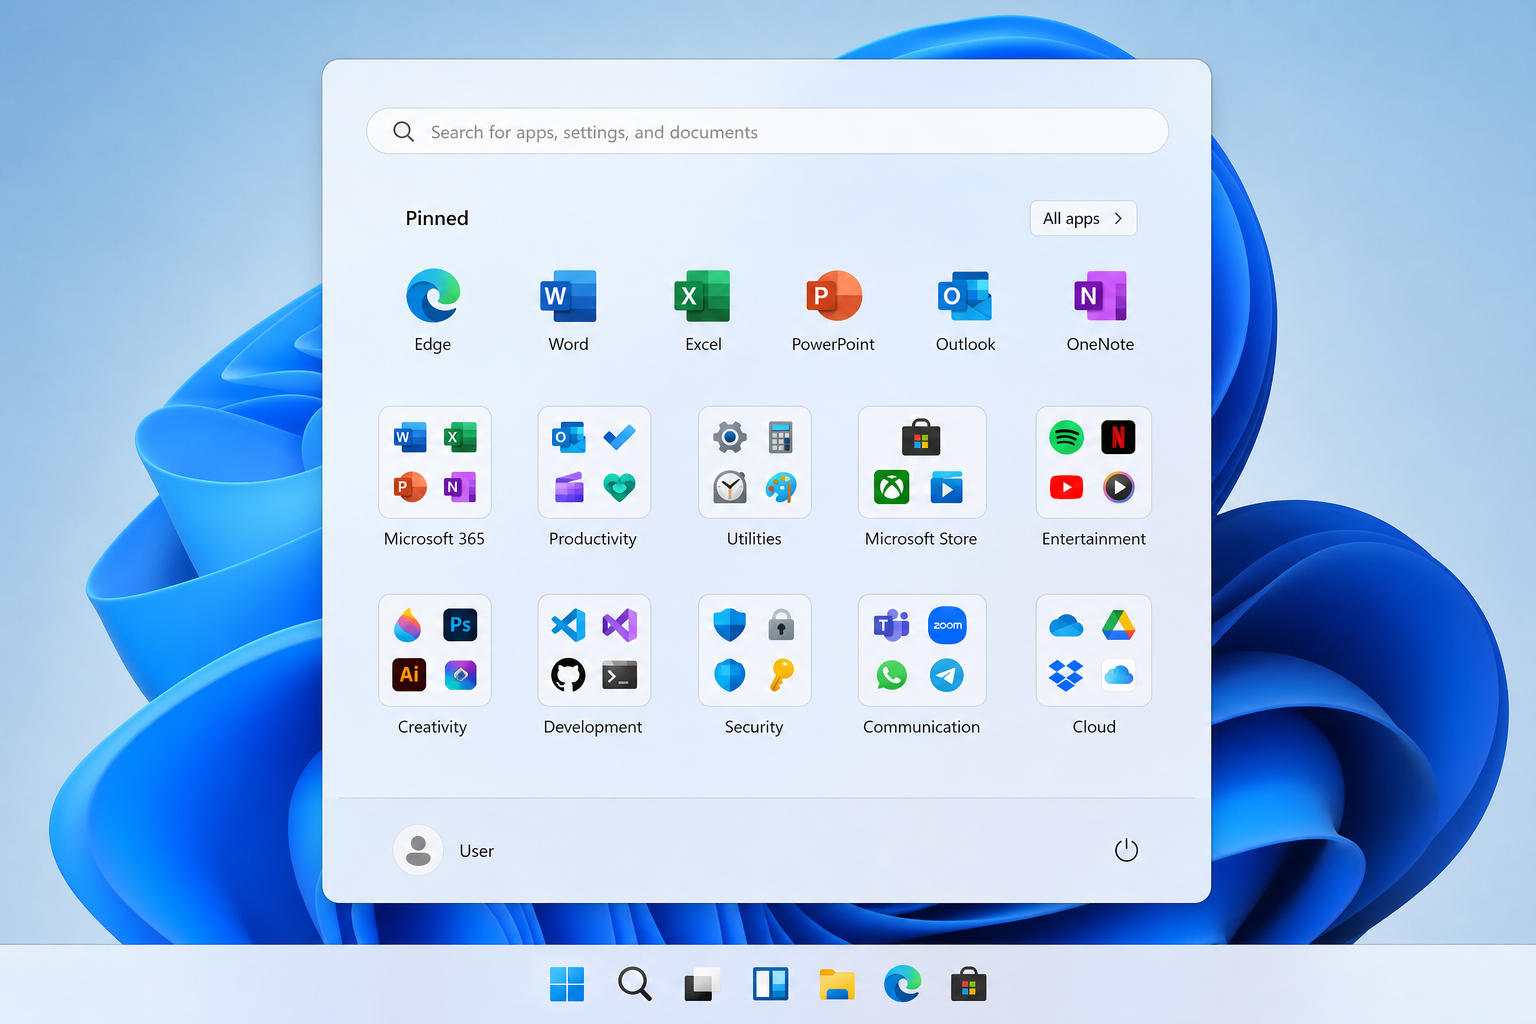Open the Microsoft 365 folder

[435, 462]
